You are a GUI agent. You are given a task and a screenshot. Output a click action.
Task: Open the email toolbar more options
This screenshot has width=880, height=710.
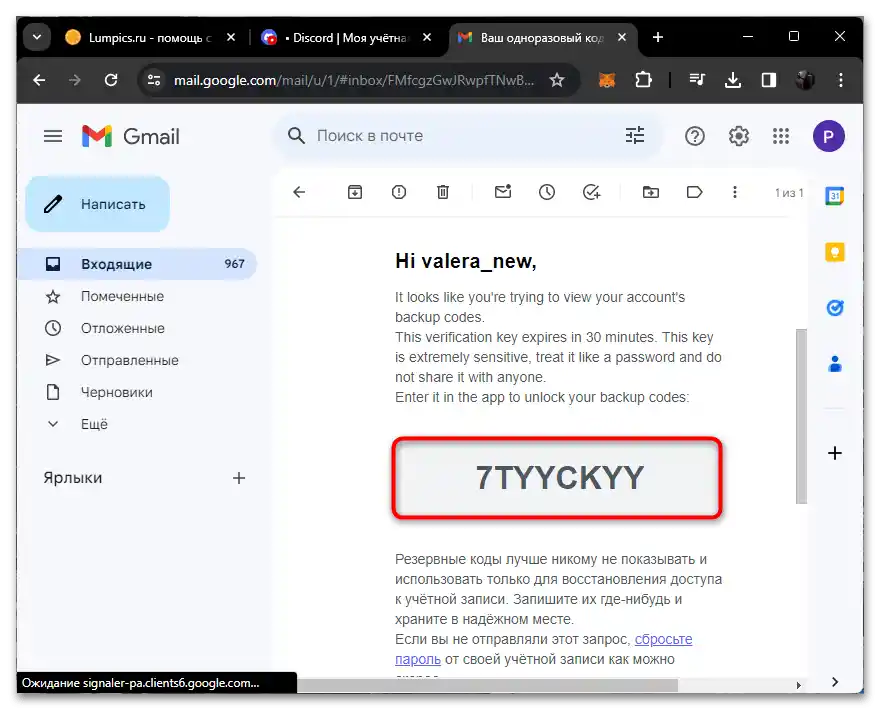coord(735,193)
